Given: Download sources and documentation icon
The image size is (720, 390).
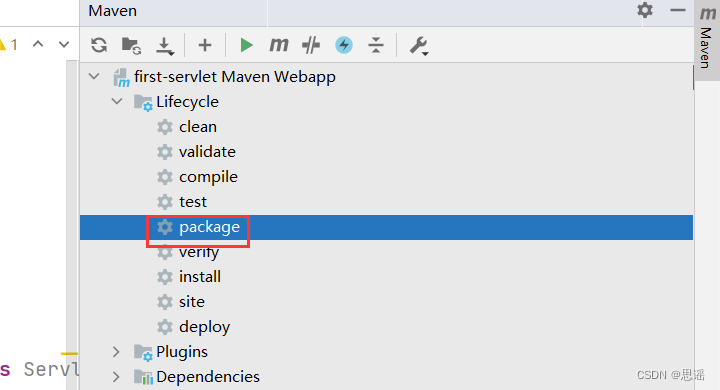Looking at the screenshot, I should [165, 46].
